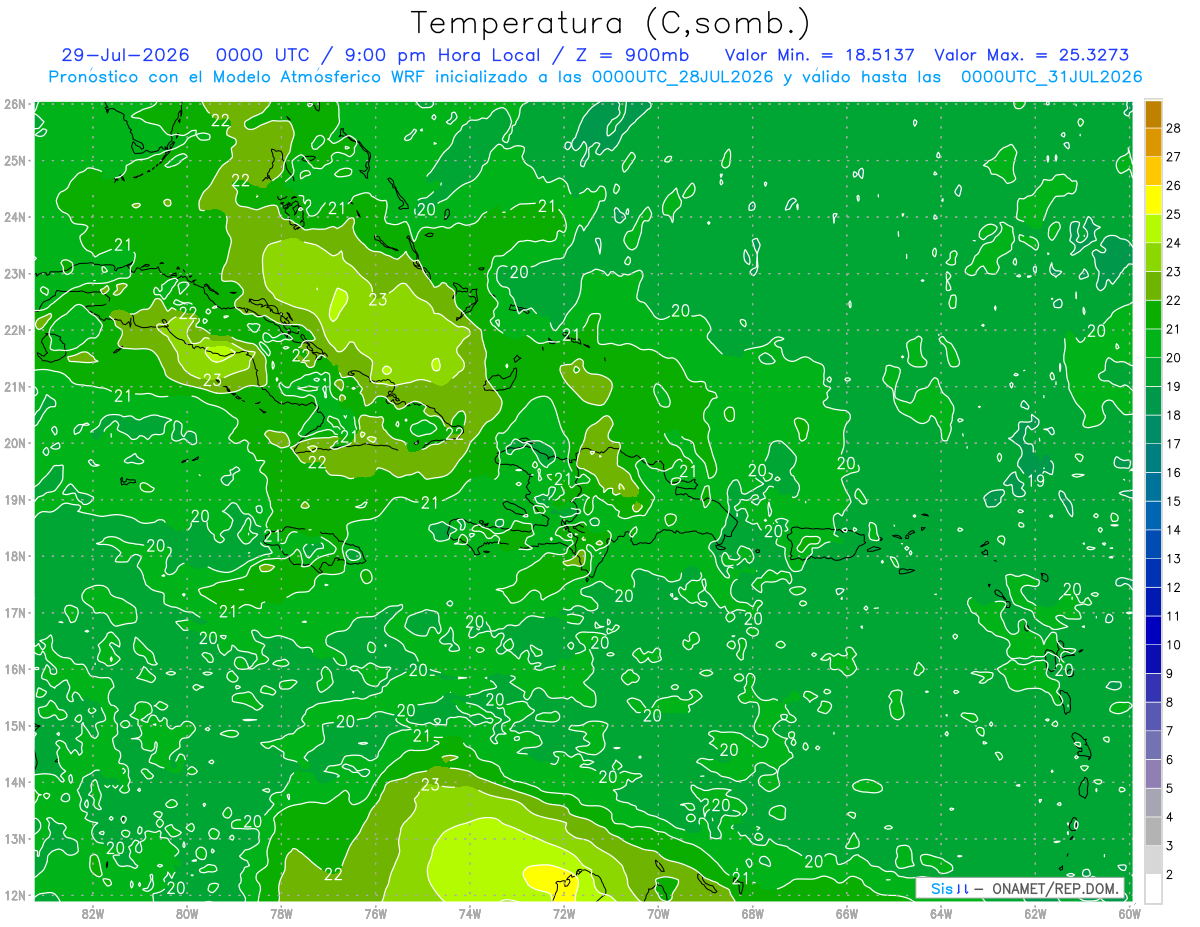Click the legend value label '7'
The width and height of the screenshot is (1200, 927).
tap(1170, 732)
